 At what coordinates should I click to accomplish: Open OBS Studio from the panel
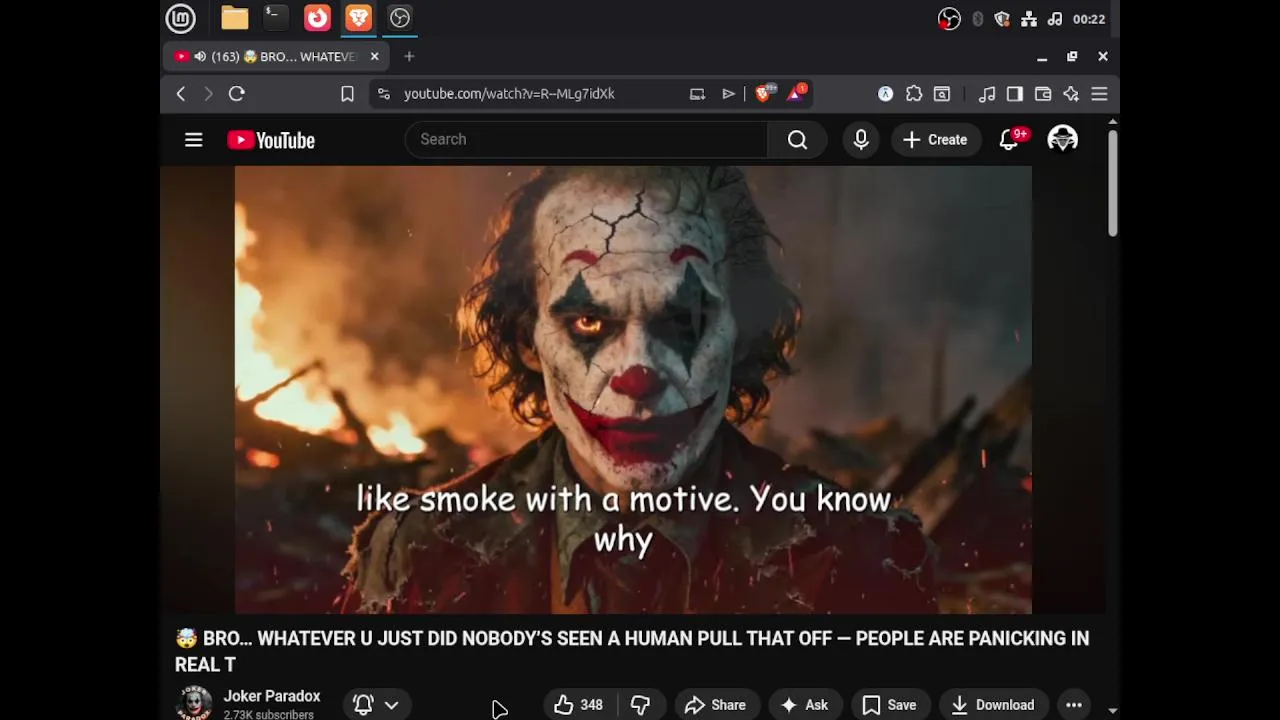tap(399, 18)
